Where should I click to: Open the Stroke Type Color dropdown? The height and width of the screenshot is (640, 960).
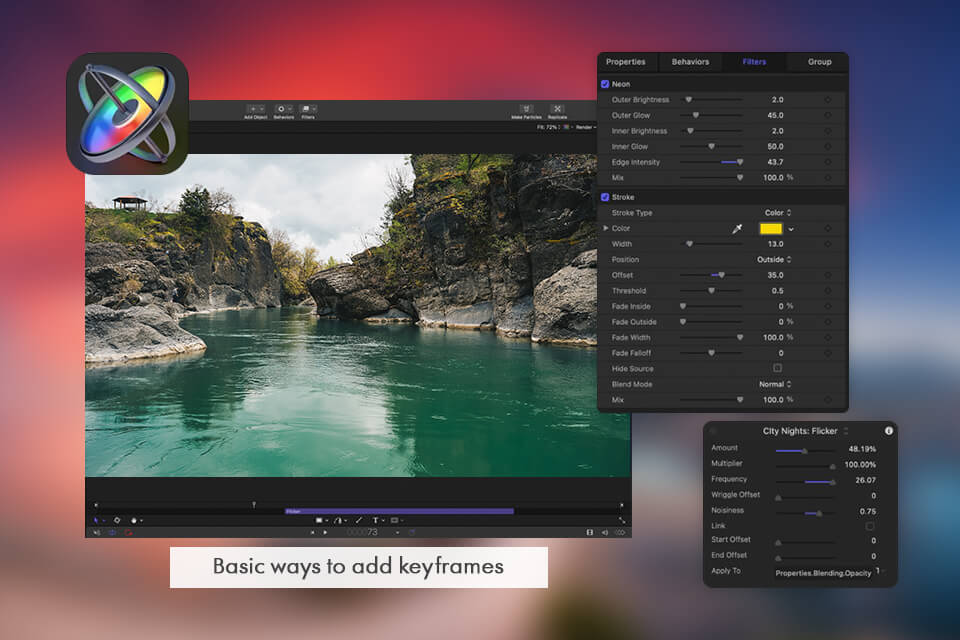(778, 213)
